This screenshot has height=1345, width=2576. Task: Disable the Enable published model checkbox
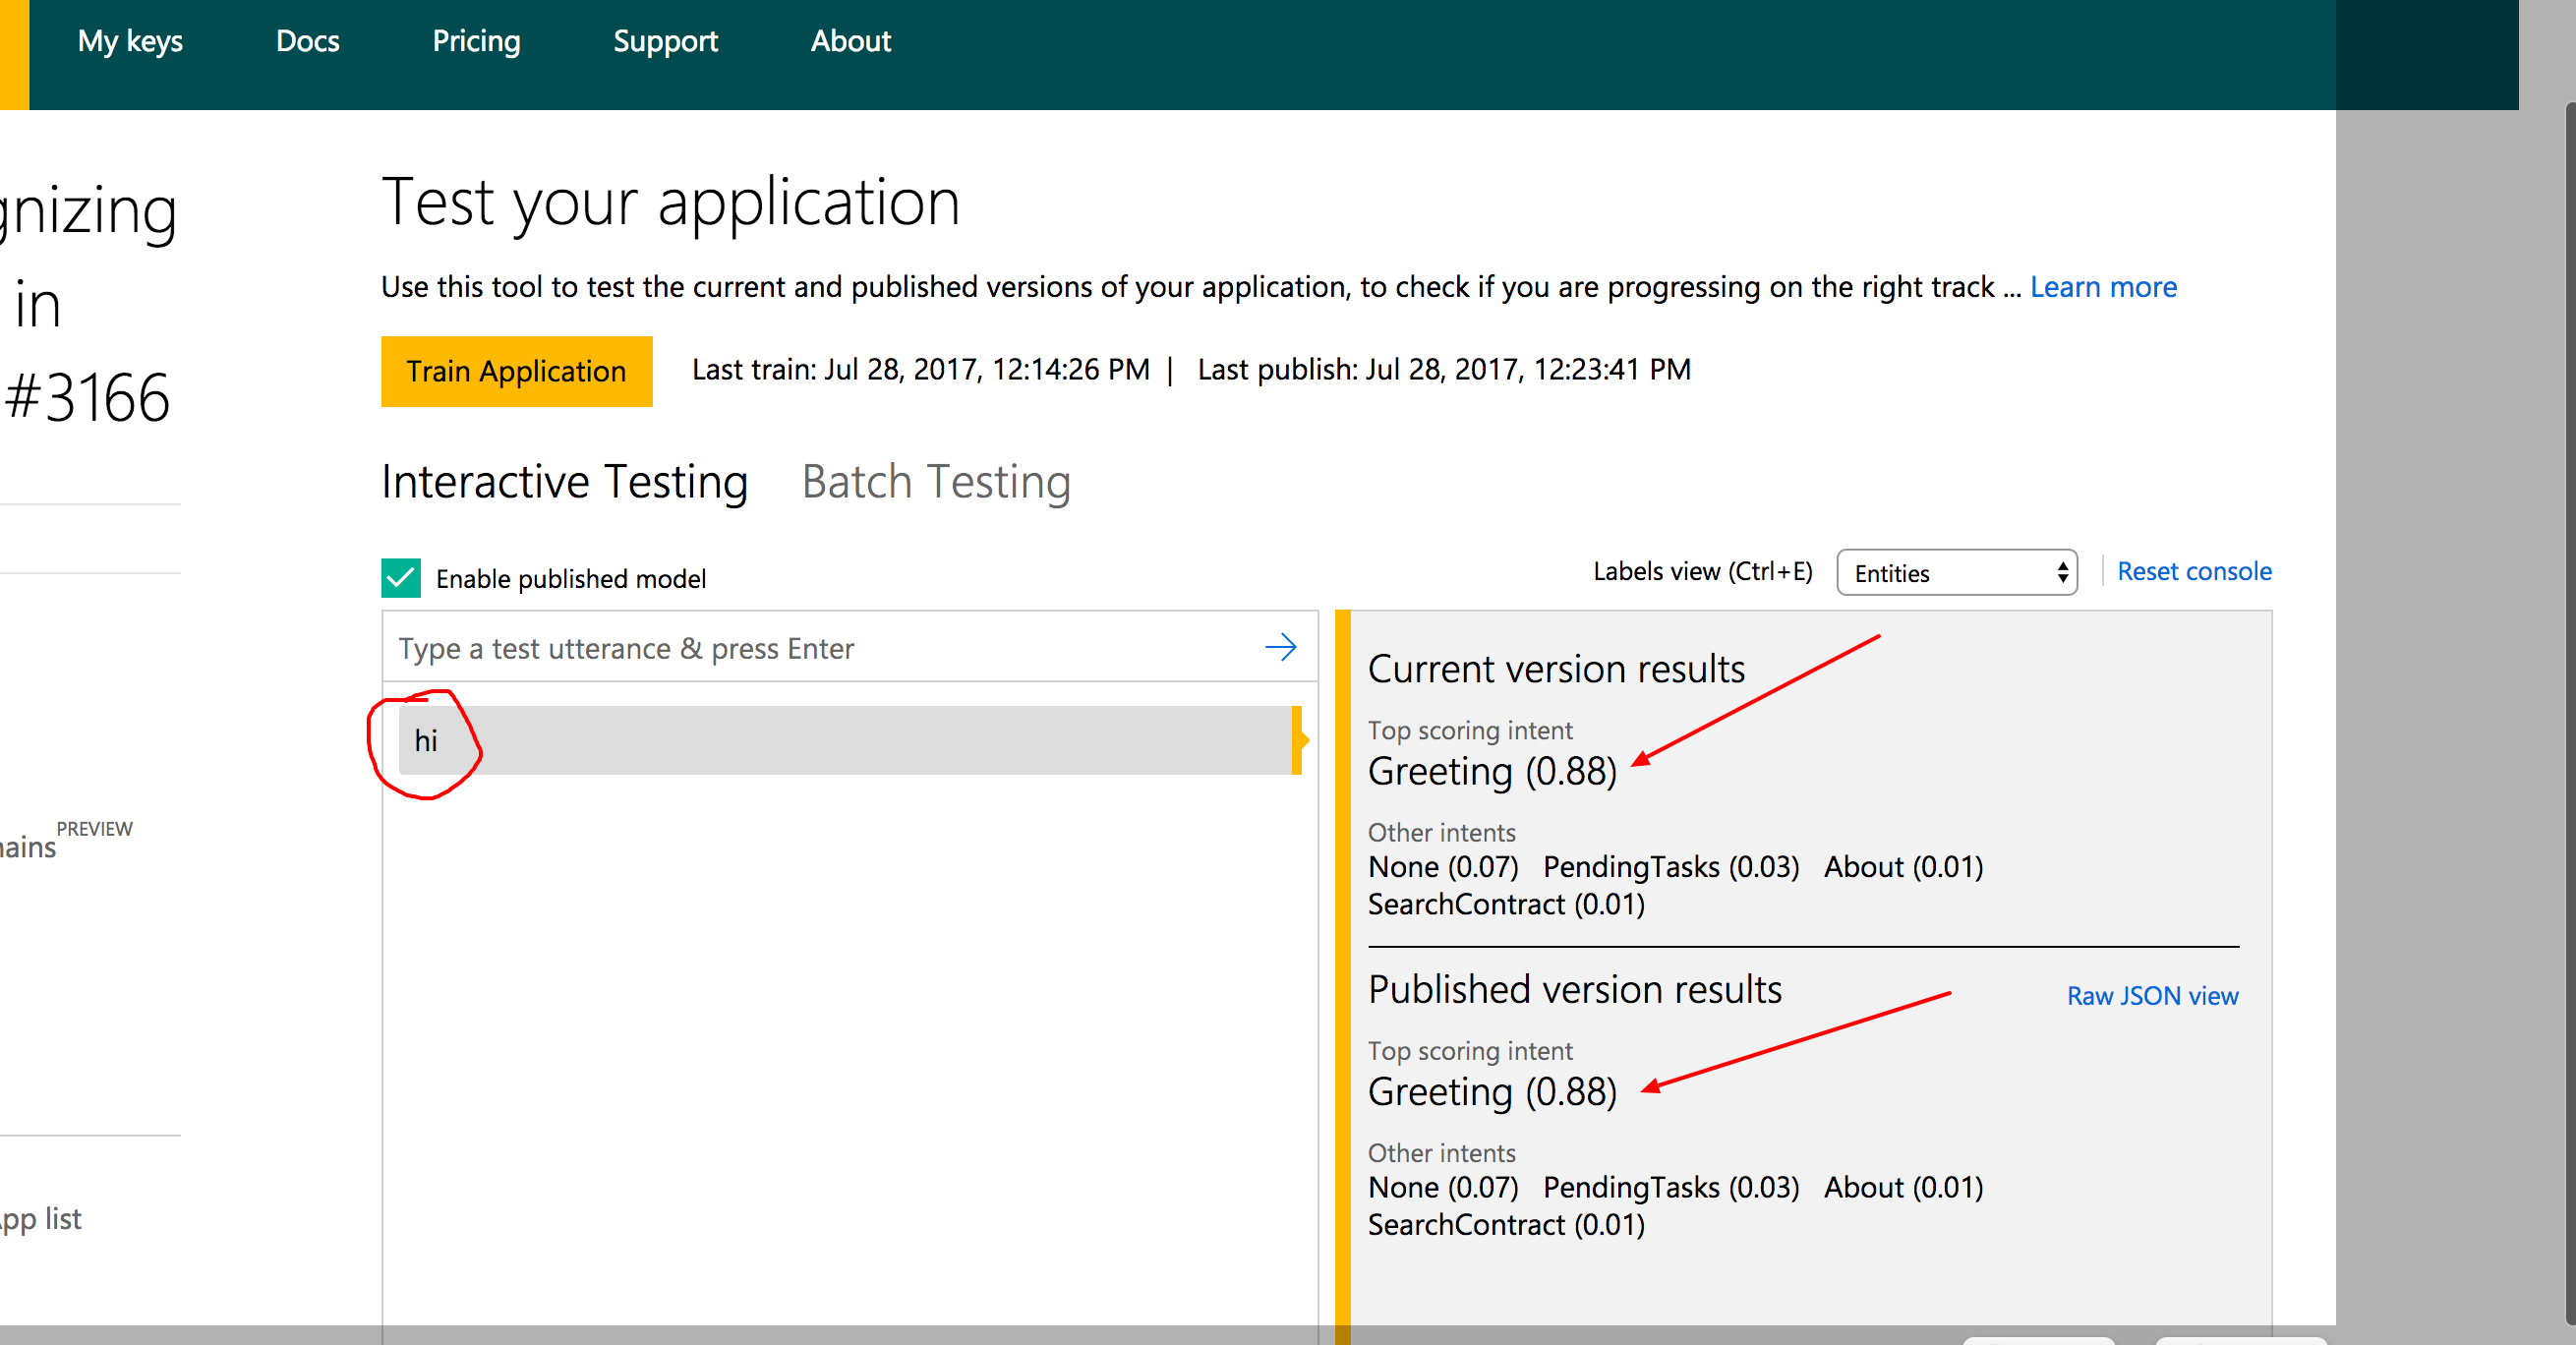[401, 578]
